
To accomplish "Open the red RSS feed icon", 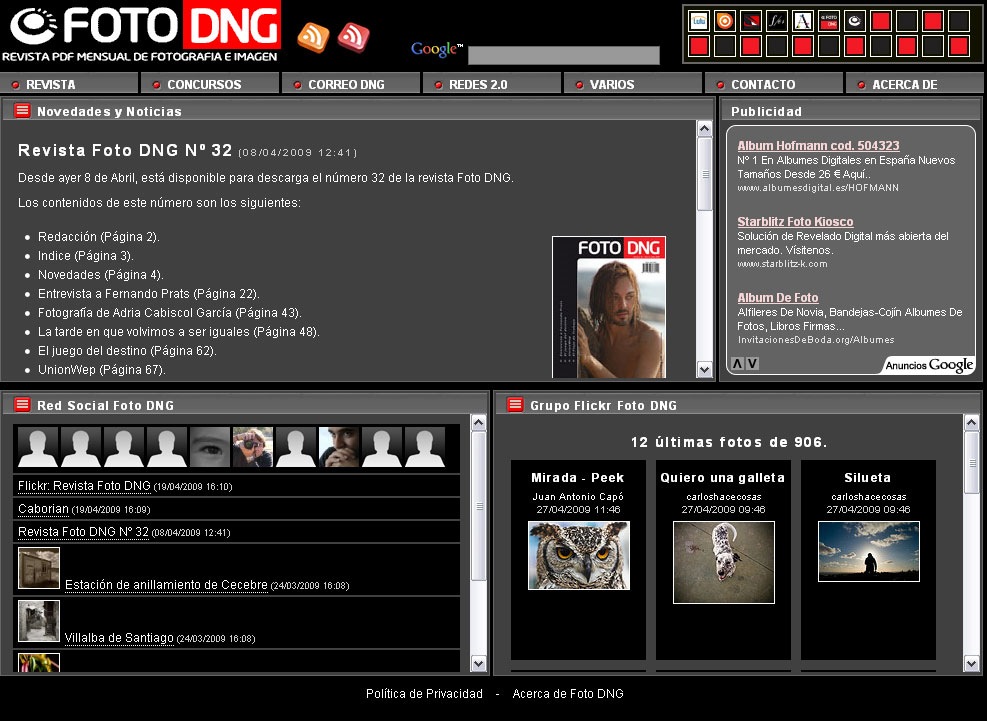I will pyautogui.click(x=353, y=37).
